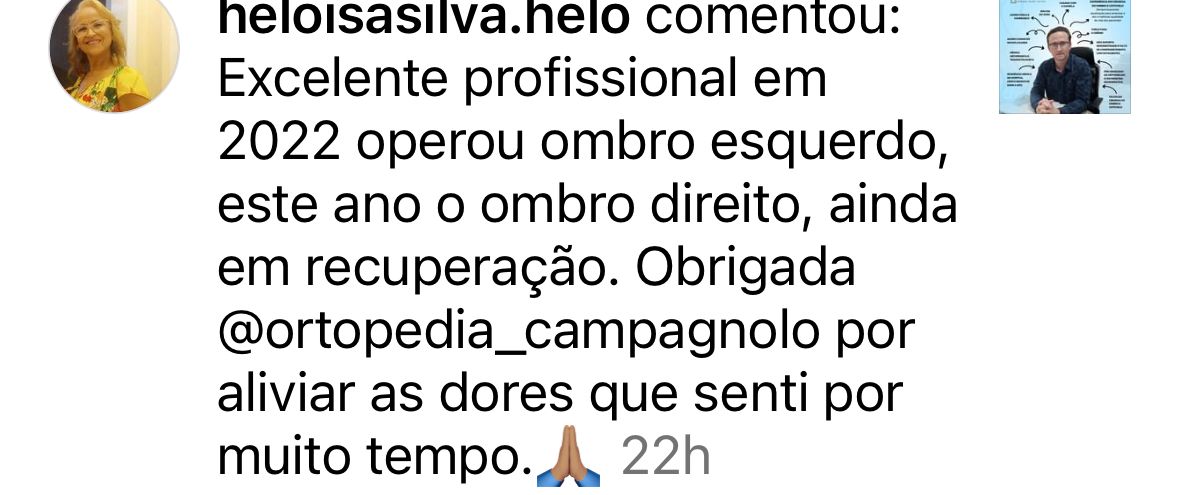Tap 'em recuperação. Obrigada' line

537,269
